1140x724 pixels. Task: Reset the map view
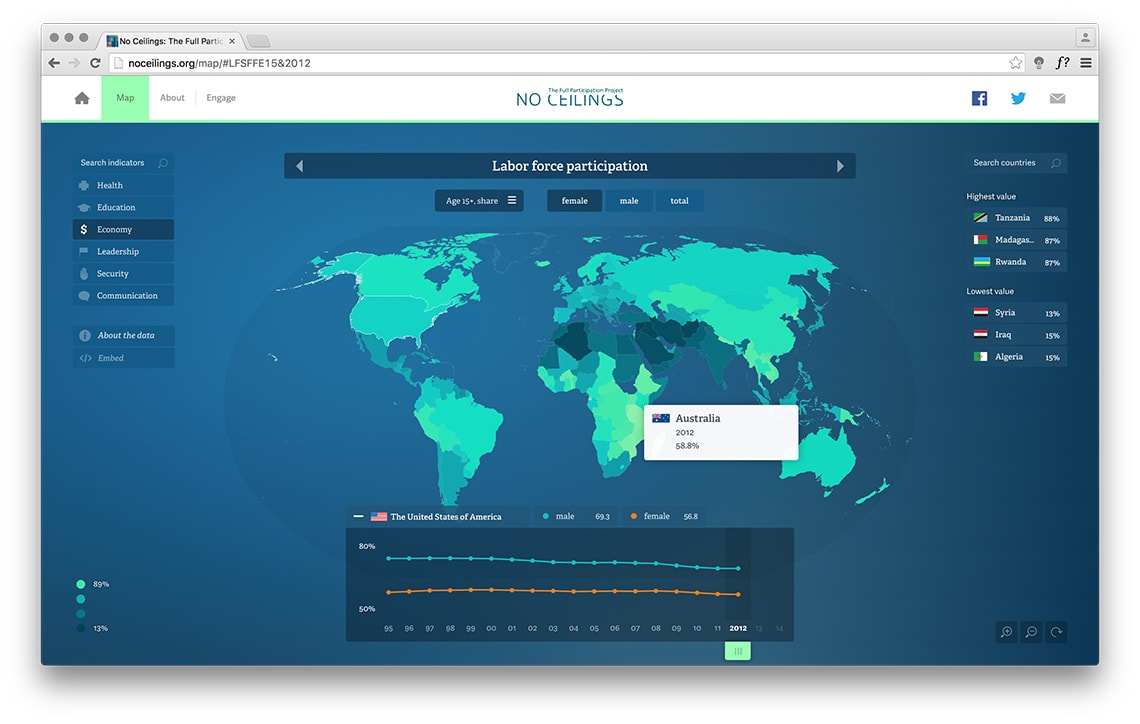1056,632
